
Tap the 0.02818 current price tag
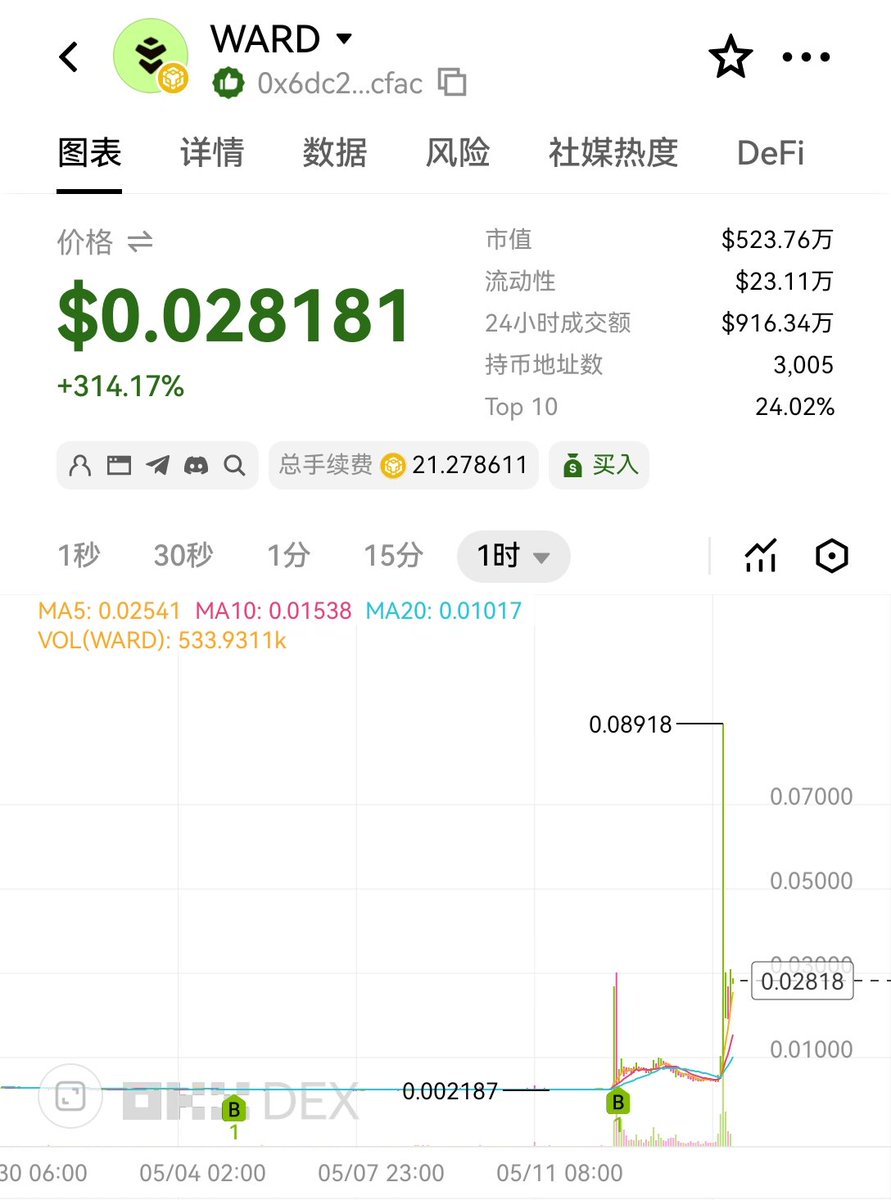click(x=802, y=982)
